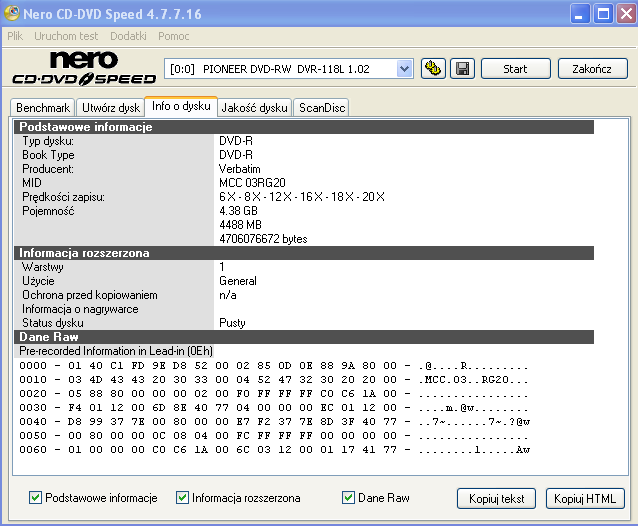Click the Nero app icon in title bar

click(12, 13)
